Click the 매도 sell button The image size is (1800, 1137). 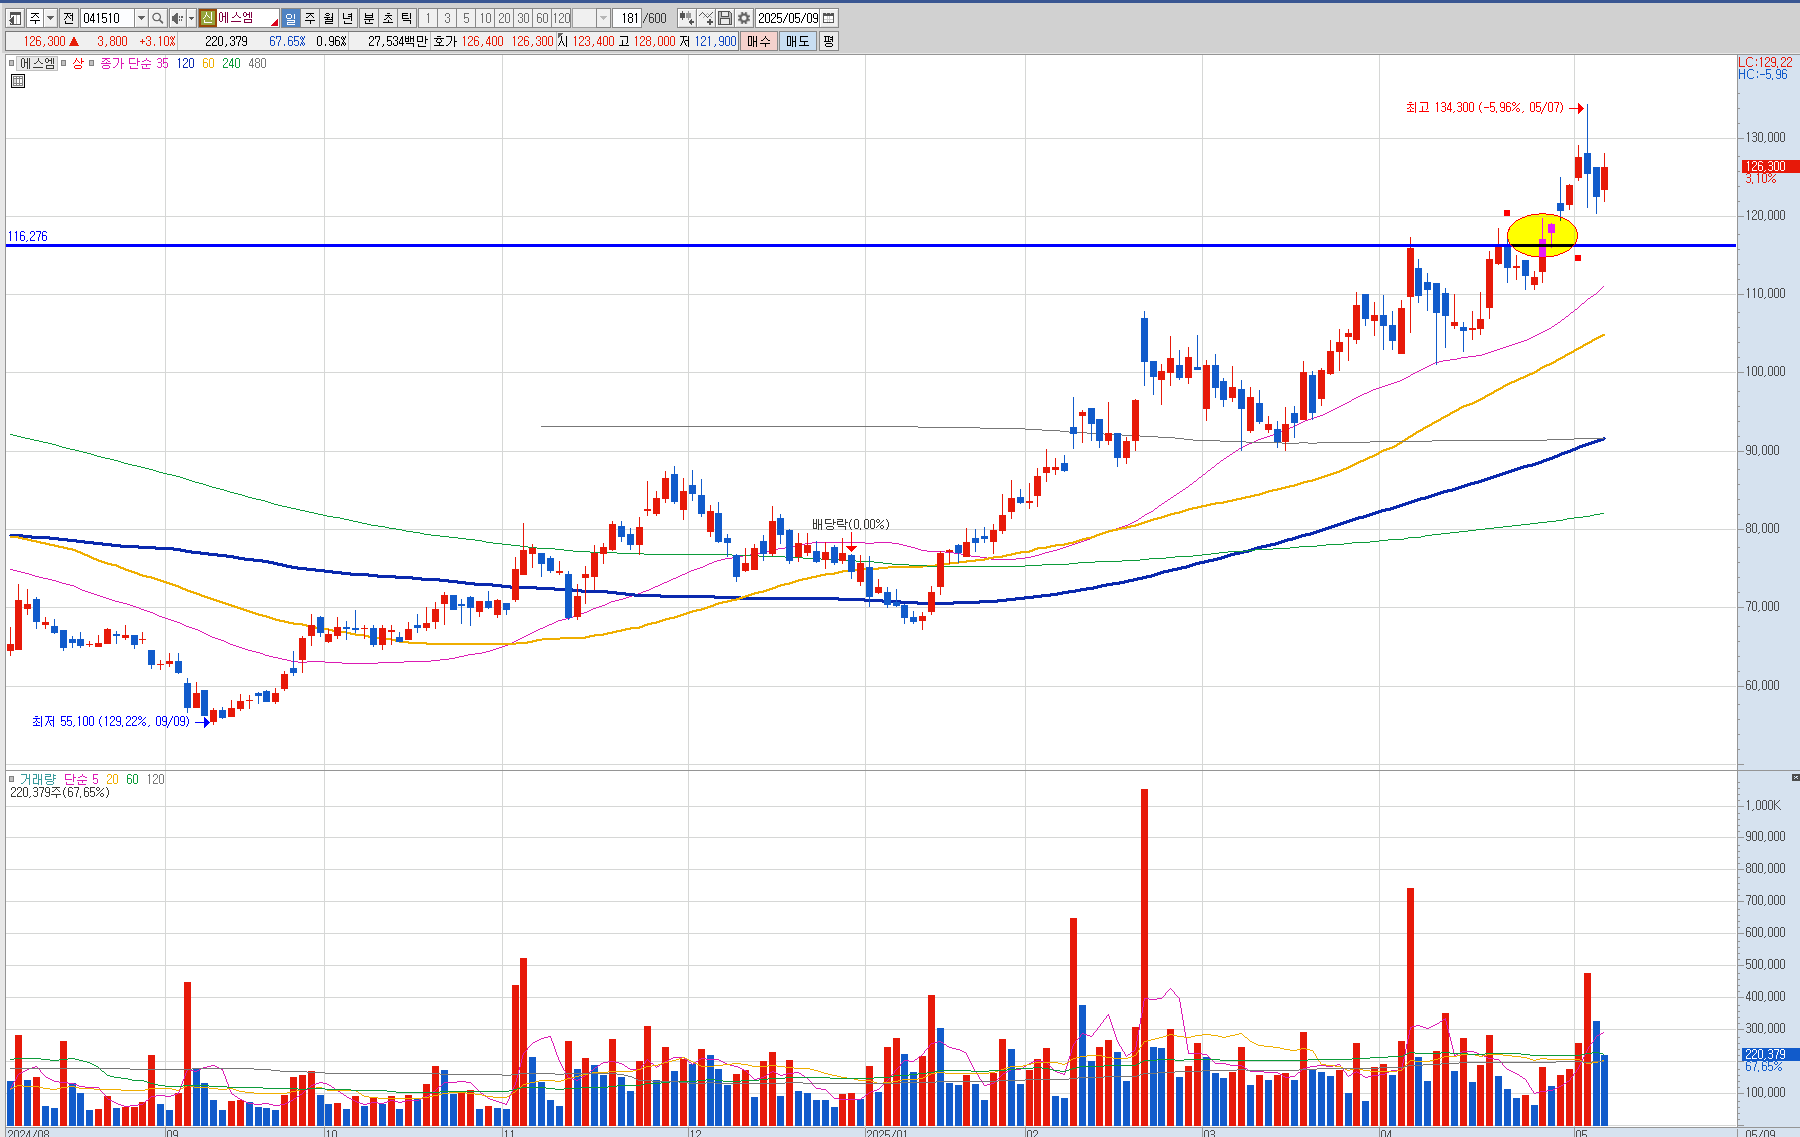click(798, 41)
